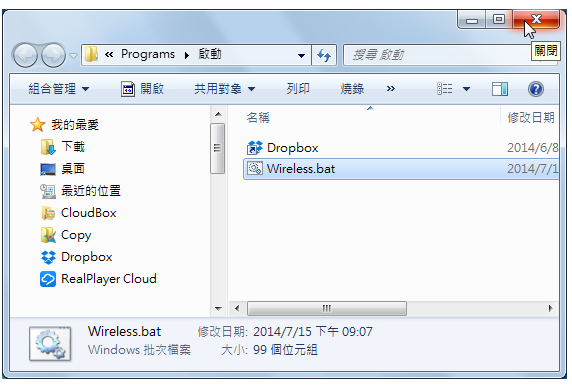The image size is (572, 386).
Task: Click the Wireless.bat thumbnail in details pane
Action: click(x=50, y=344)
